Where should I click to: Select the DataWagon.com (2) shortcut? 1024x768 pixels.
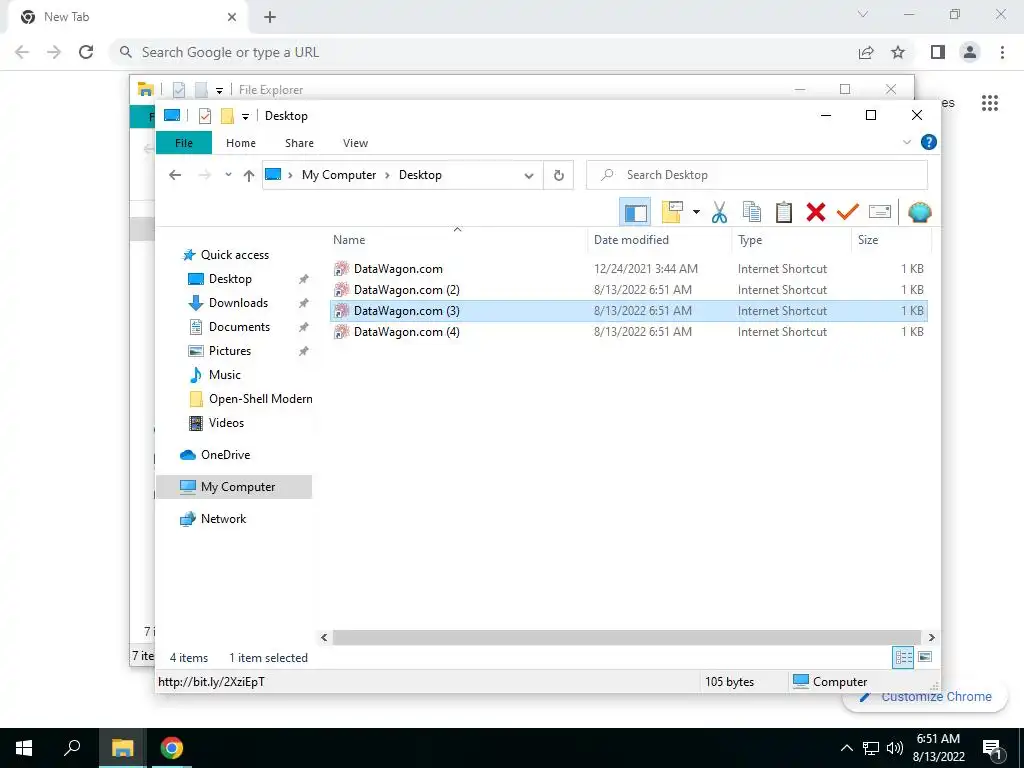click(x=628, y=289)
